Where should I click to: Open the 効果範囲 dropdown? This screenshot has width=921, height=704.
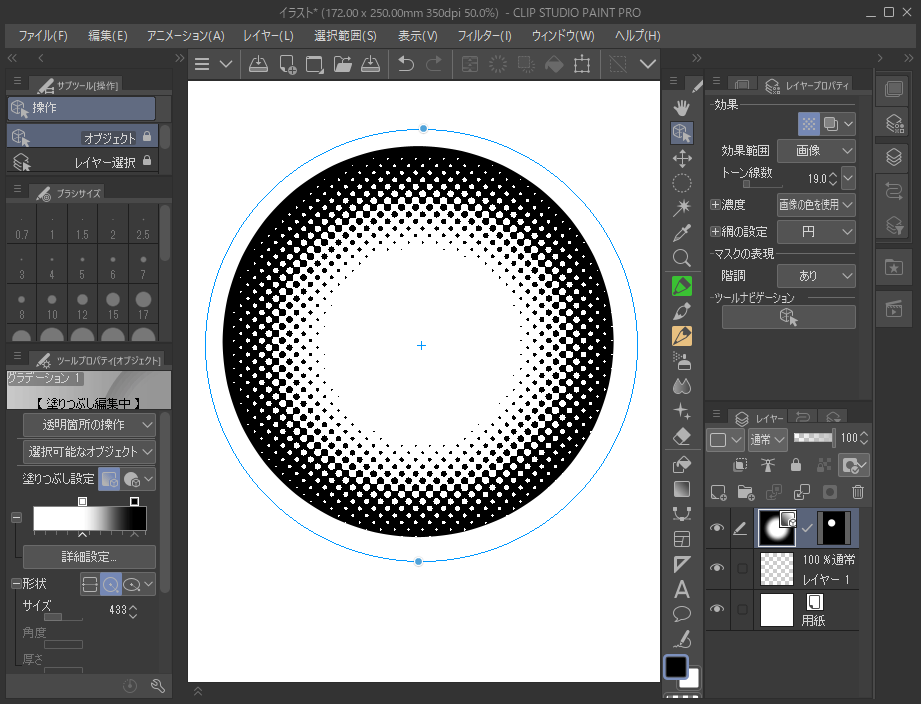pos(817,151)
